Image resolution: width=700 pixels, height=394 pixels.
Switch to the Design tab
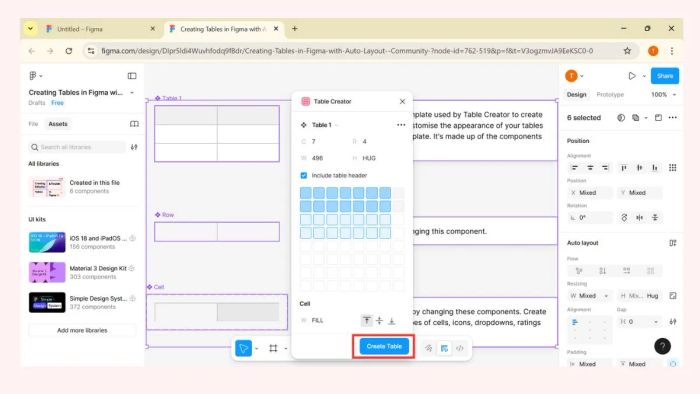pyautogui.click(x=576, y=95)
